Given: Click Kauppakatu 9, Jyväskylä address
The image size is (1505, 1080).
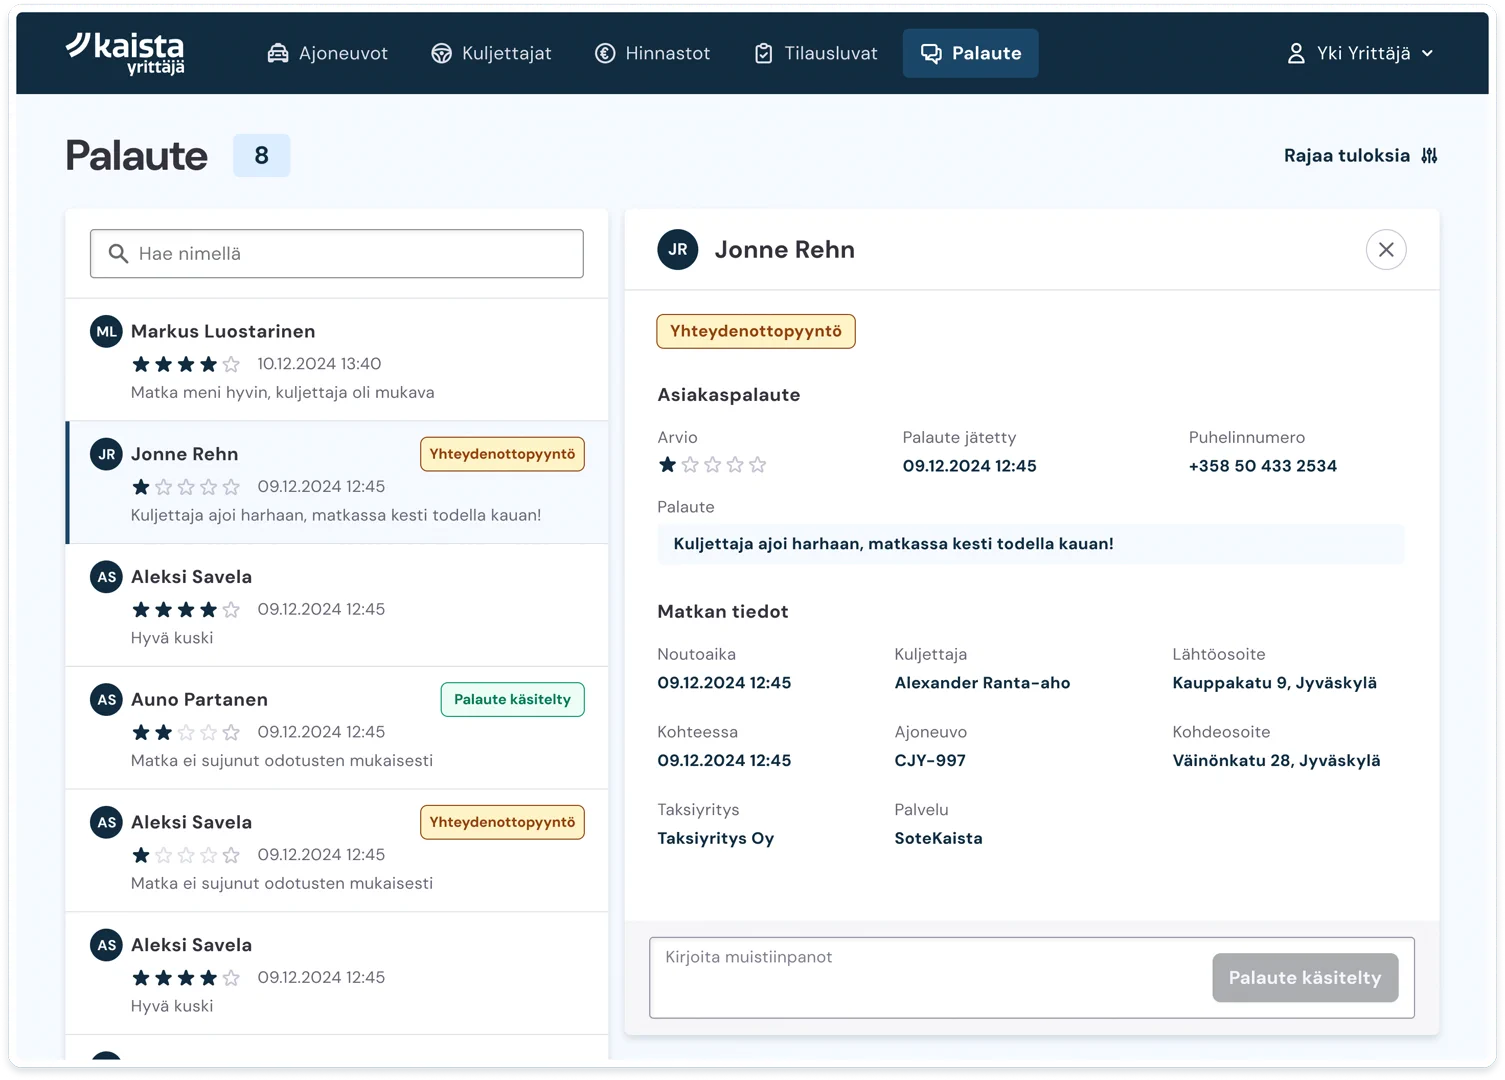Looking at the screenshot, I should click(1274, 683).
